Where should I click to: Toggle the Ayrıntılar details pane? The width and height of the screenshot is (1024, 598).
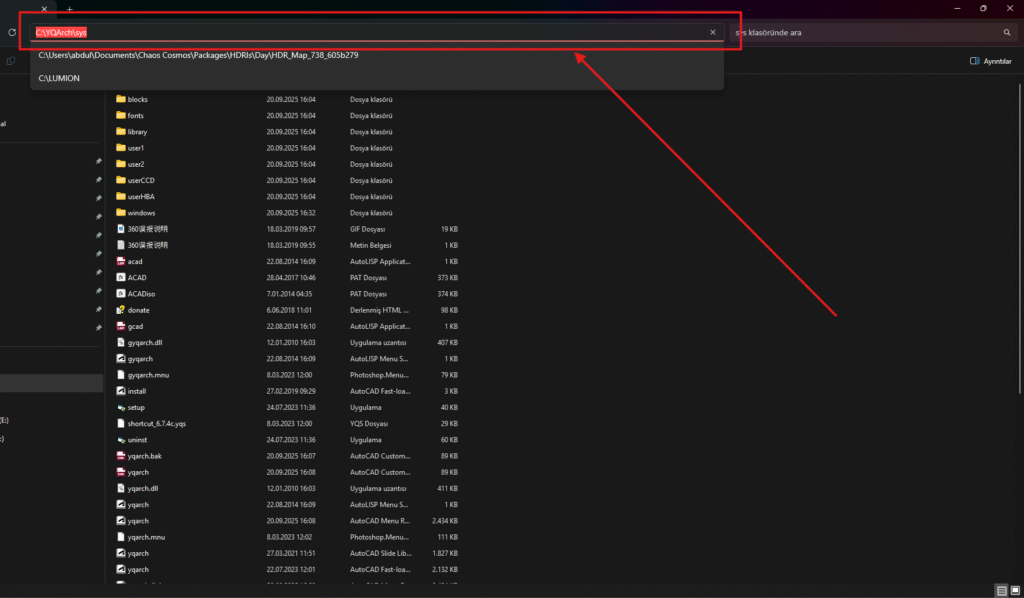point(991,61)
